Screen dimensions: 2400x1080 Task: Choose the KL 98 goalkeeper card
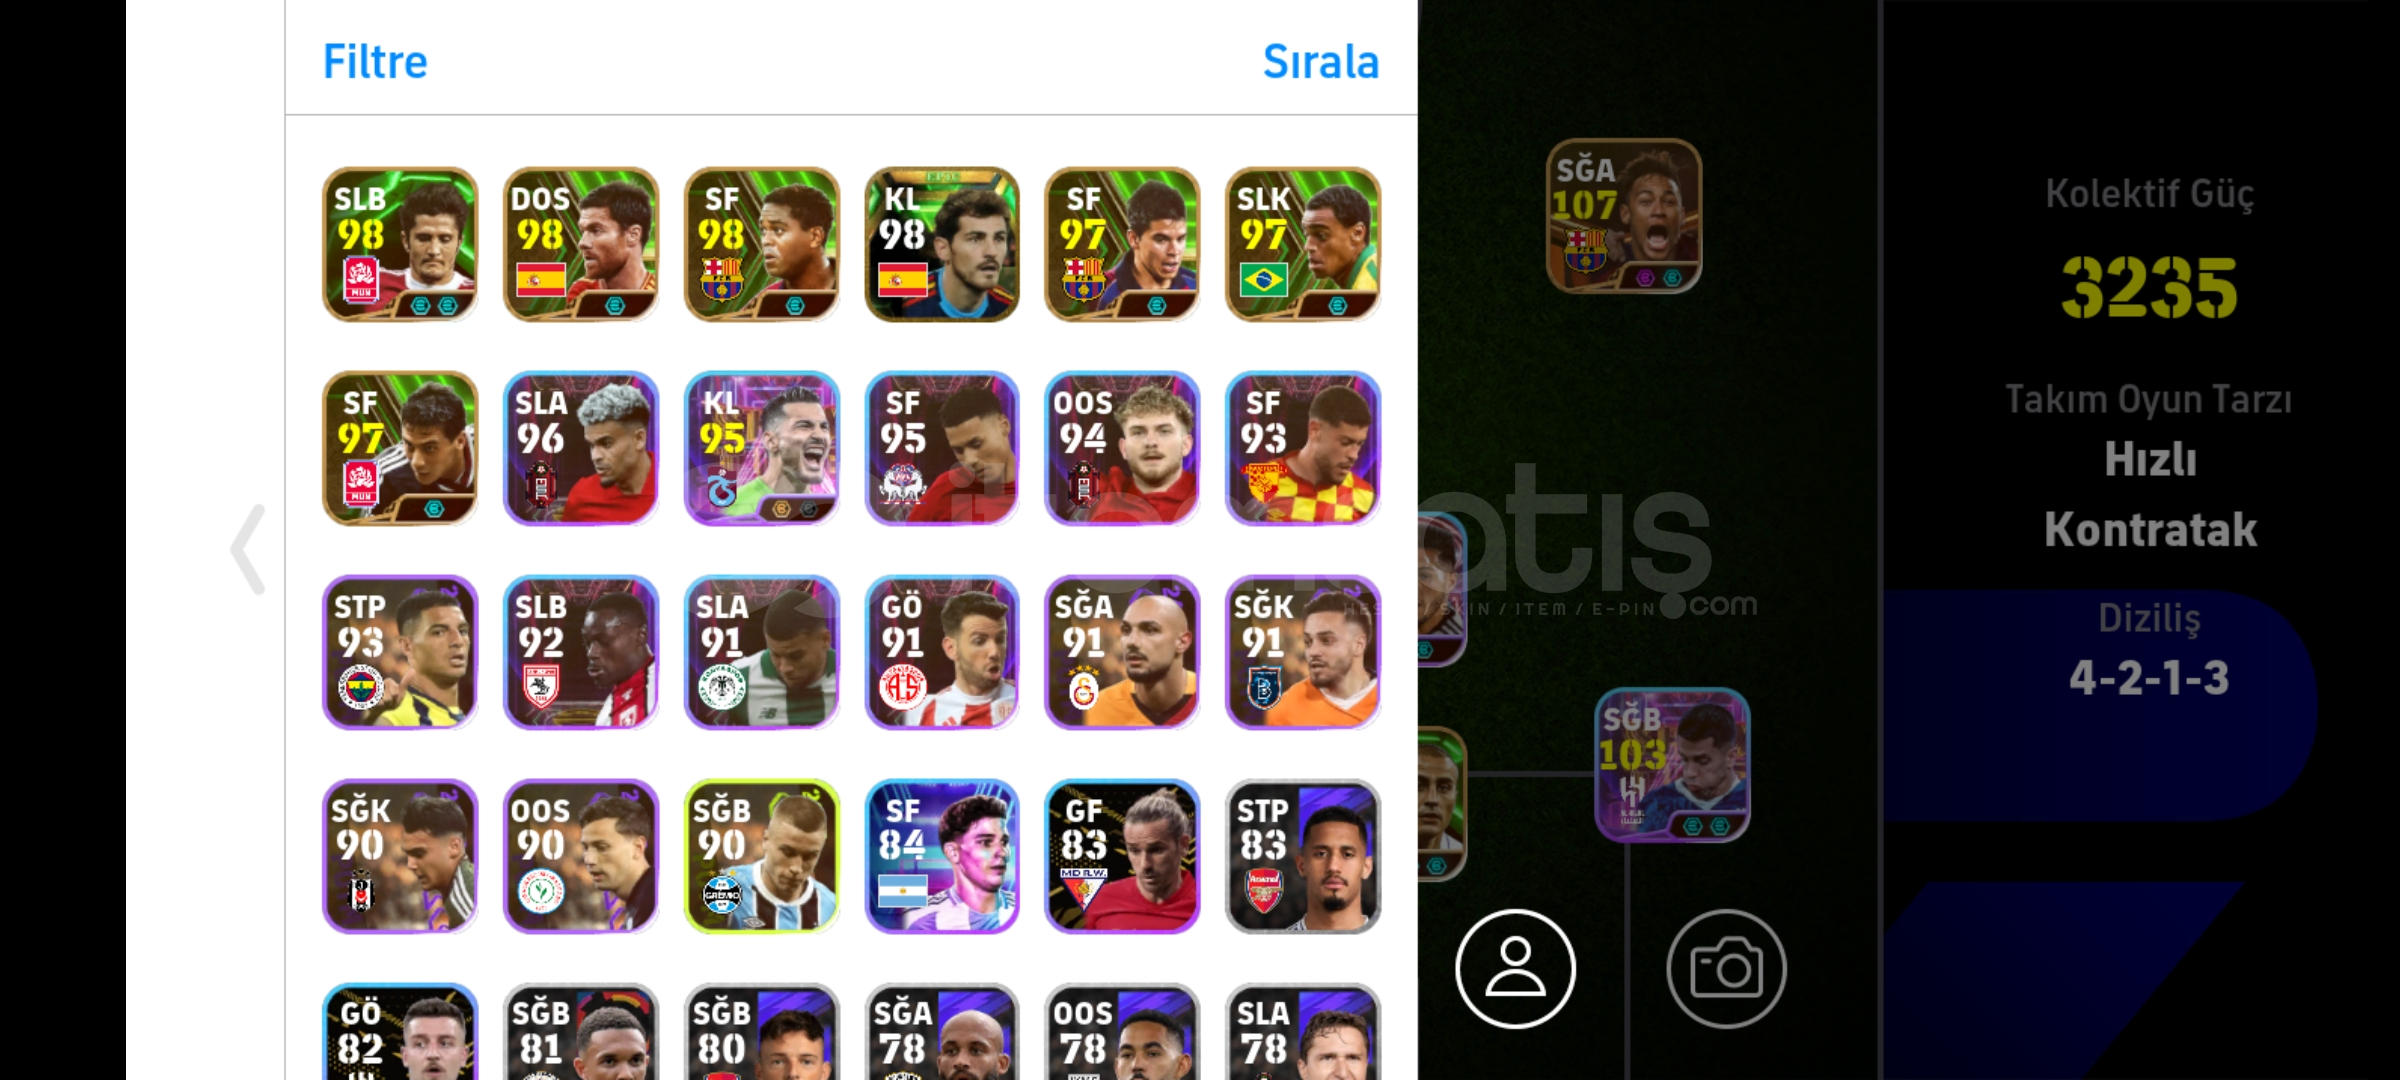pyautogui.click(x=942, y=244)
